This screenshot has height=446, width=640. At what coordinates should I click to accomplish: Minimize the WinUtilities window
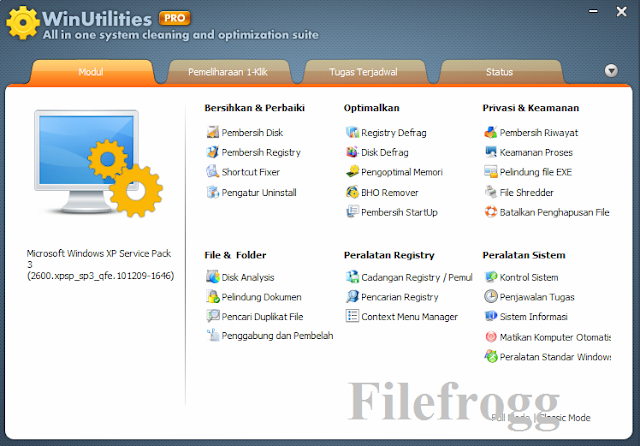pyautogui.click(x=593, y=11)
